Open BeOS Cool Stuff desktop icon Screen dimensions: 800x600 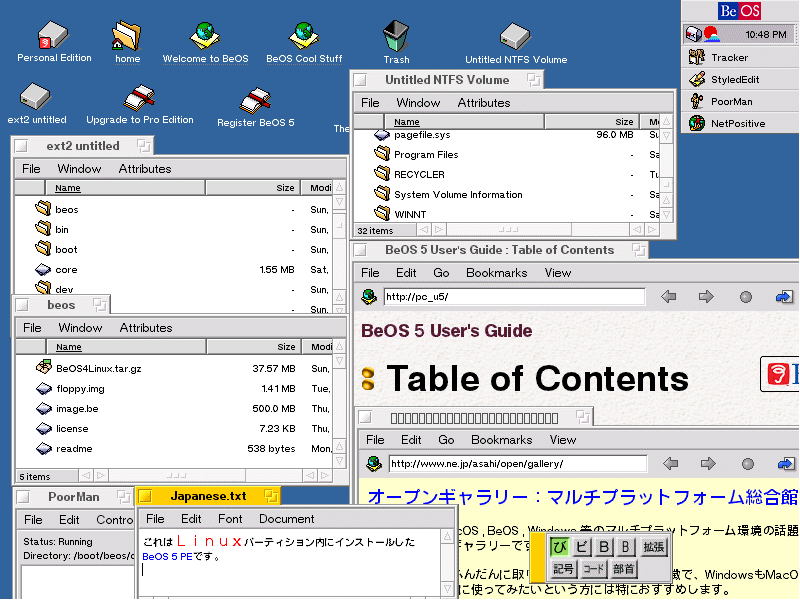[x=304, y=36]
